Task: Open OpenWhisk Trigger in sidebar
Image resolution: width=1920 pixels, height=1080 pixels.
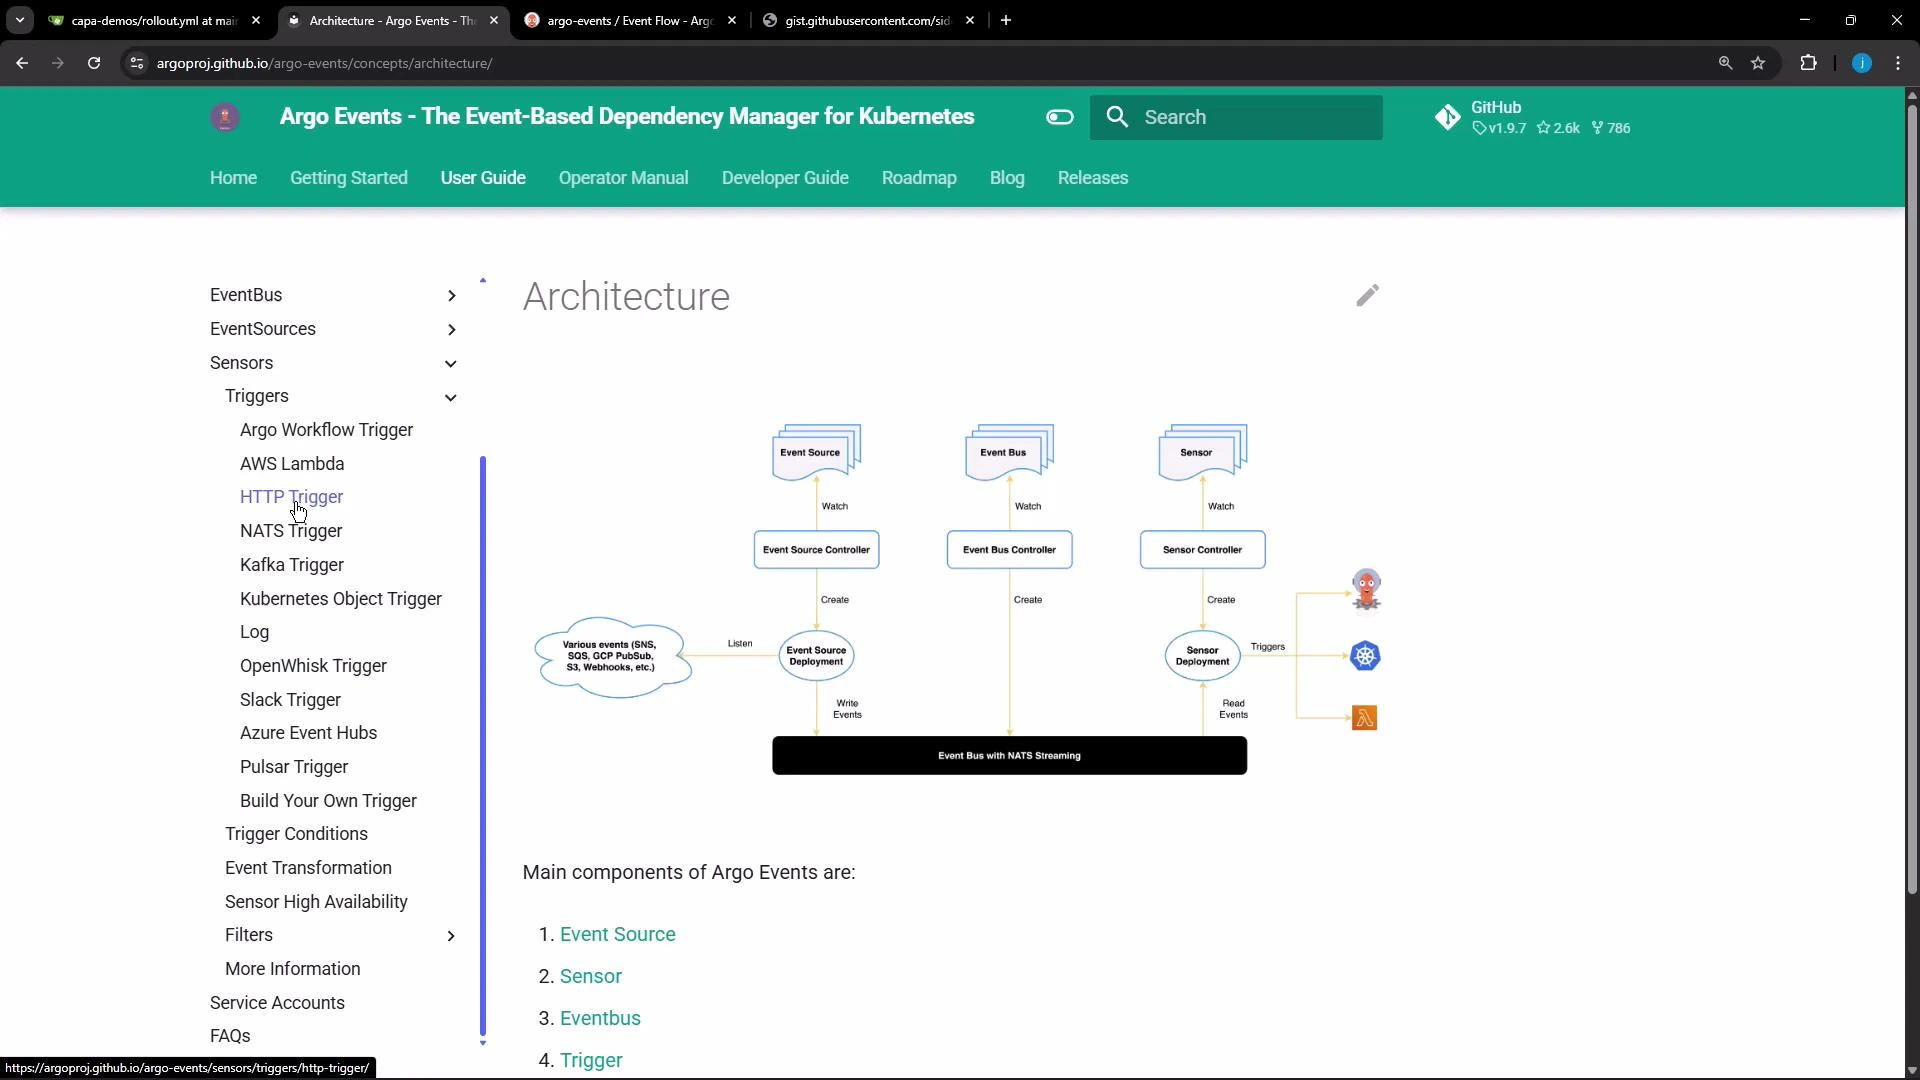Action: tap(313, 666)
